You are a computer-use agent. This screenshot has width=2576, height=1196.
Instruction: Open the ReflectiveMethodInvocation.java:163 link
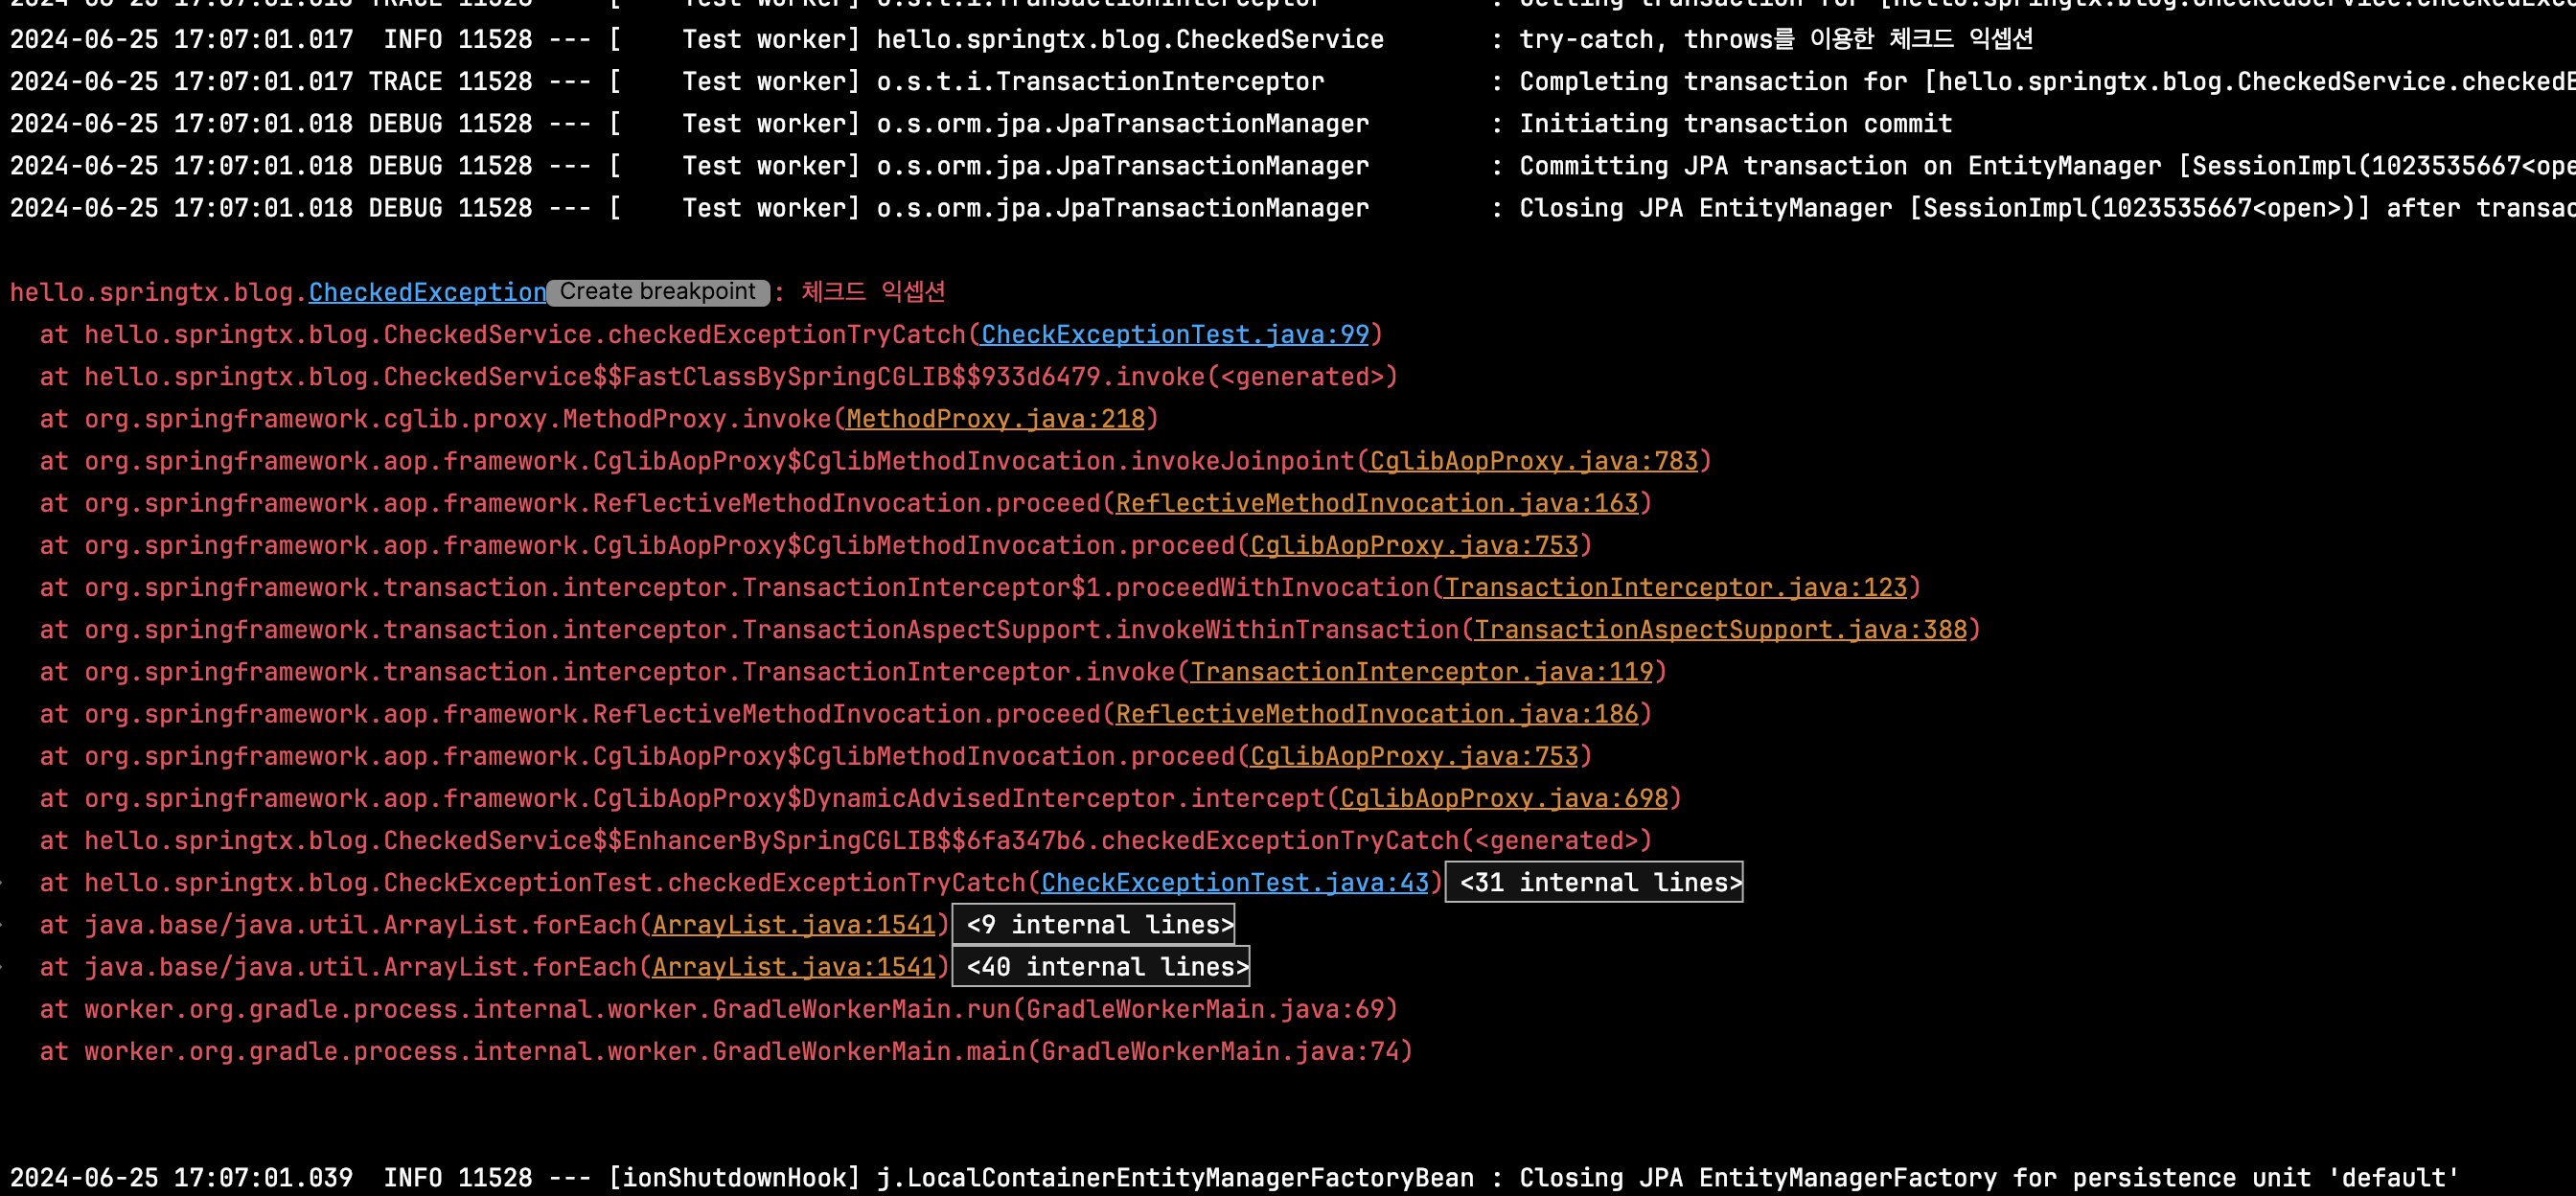(x=1376, y=503)
